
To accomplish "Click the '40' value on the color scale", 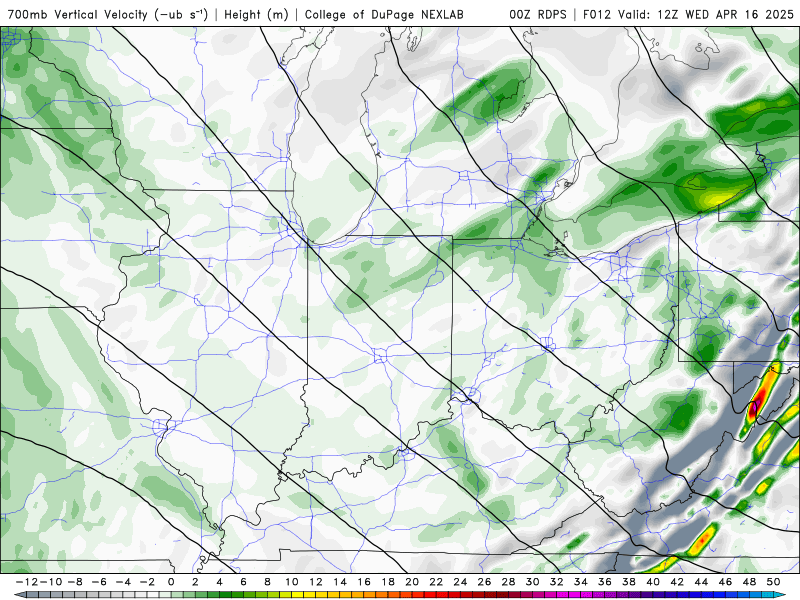I will [x=653, y=582].
